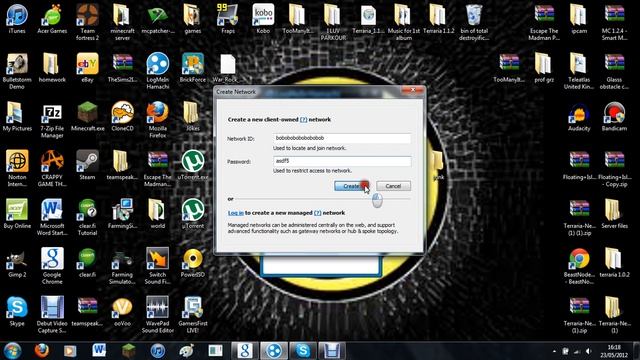The width and height of the screenshot is (640, 360).
Task: Select the Team Fortress 2 desktop icon
Action: [x=87, y=22]
